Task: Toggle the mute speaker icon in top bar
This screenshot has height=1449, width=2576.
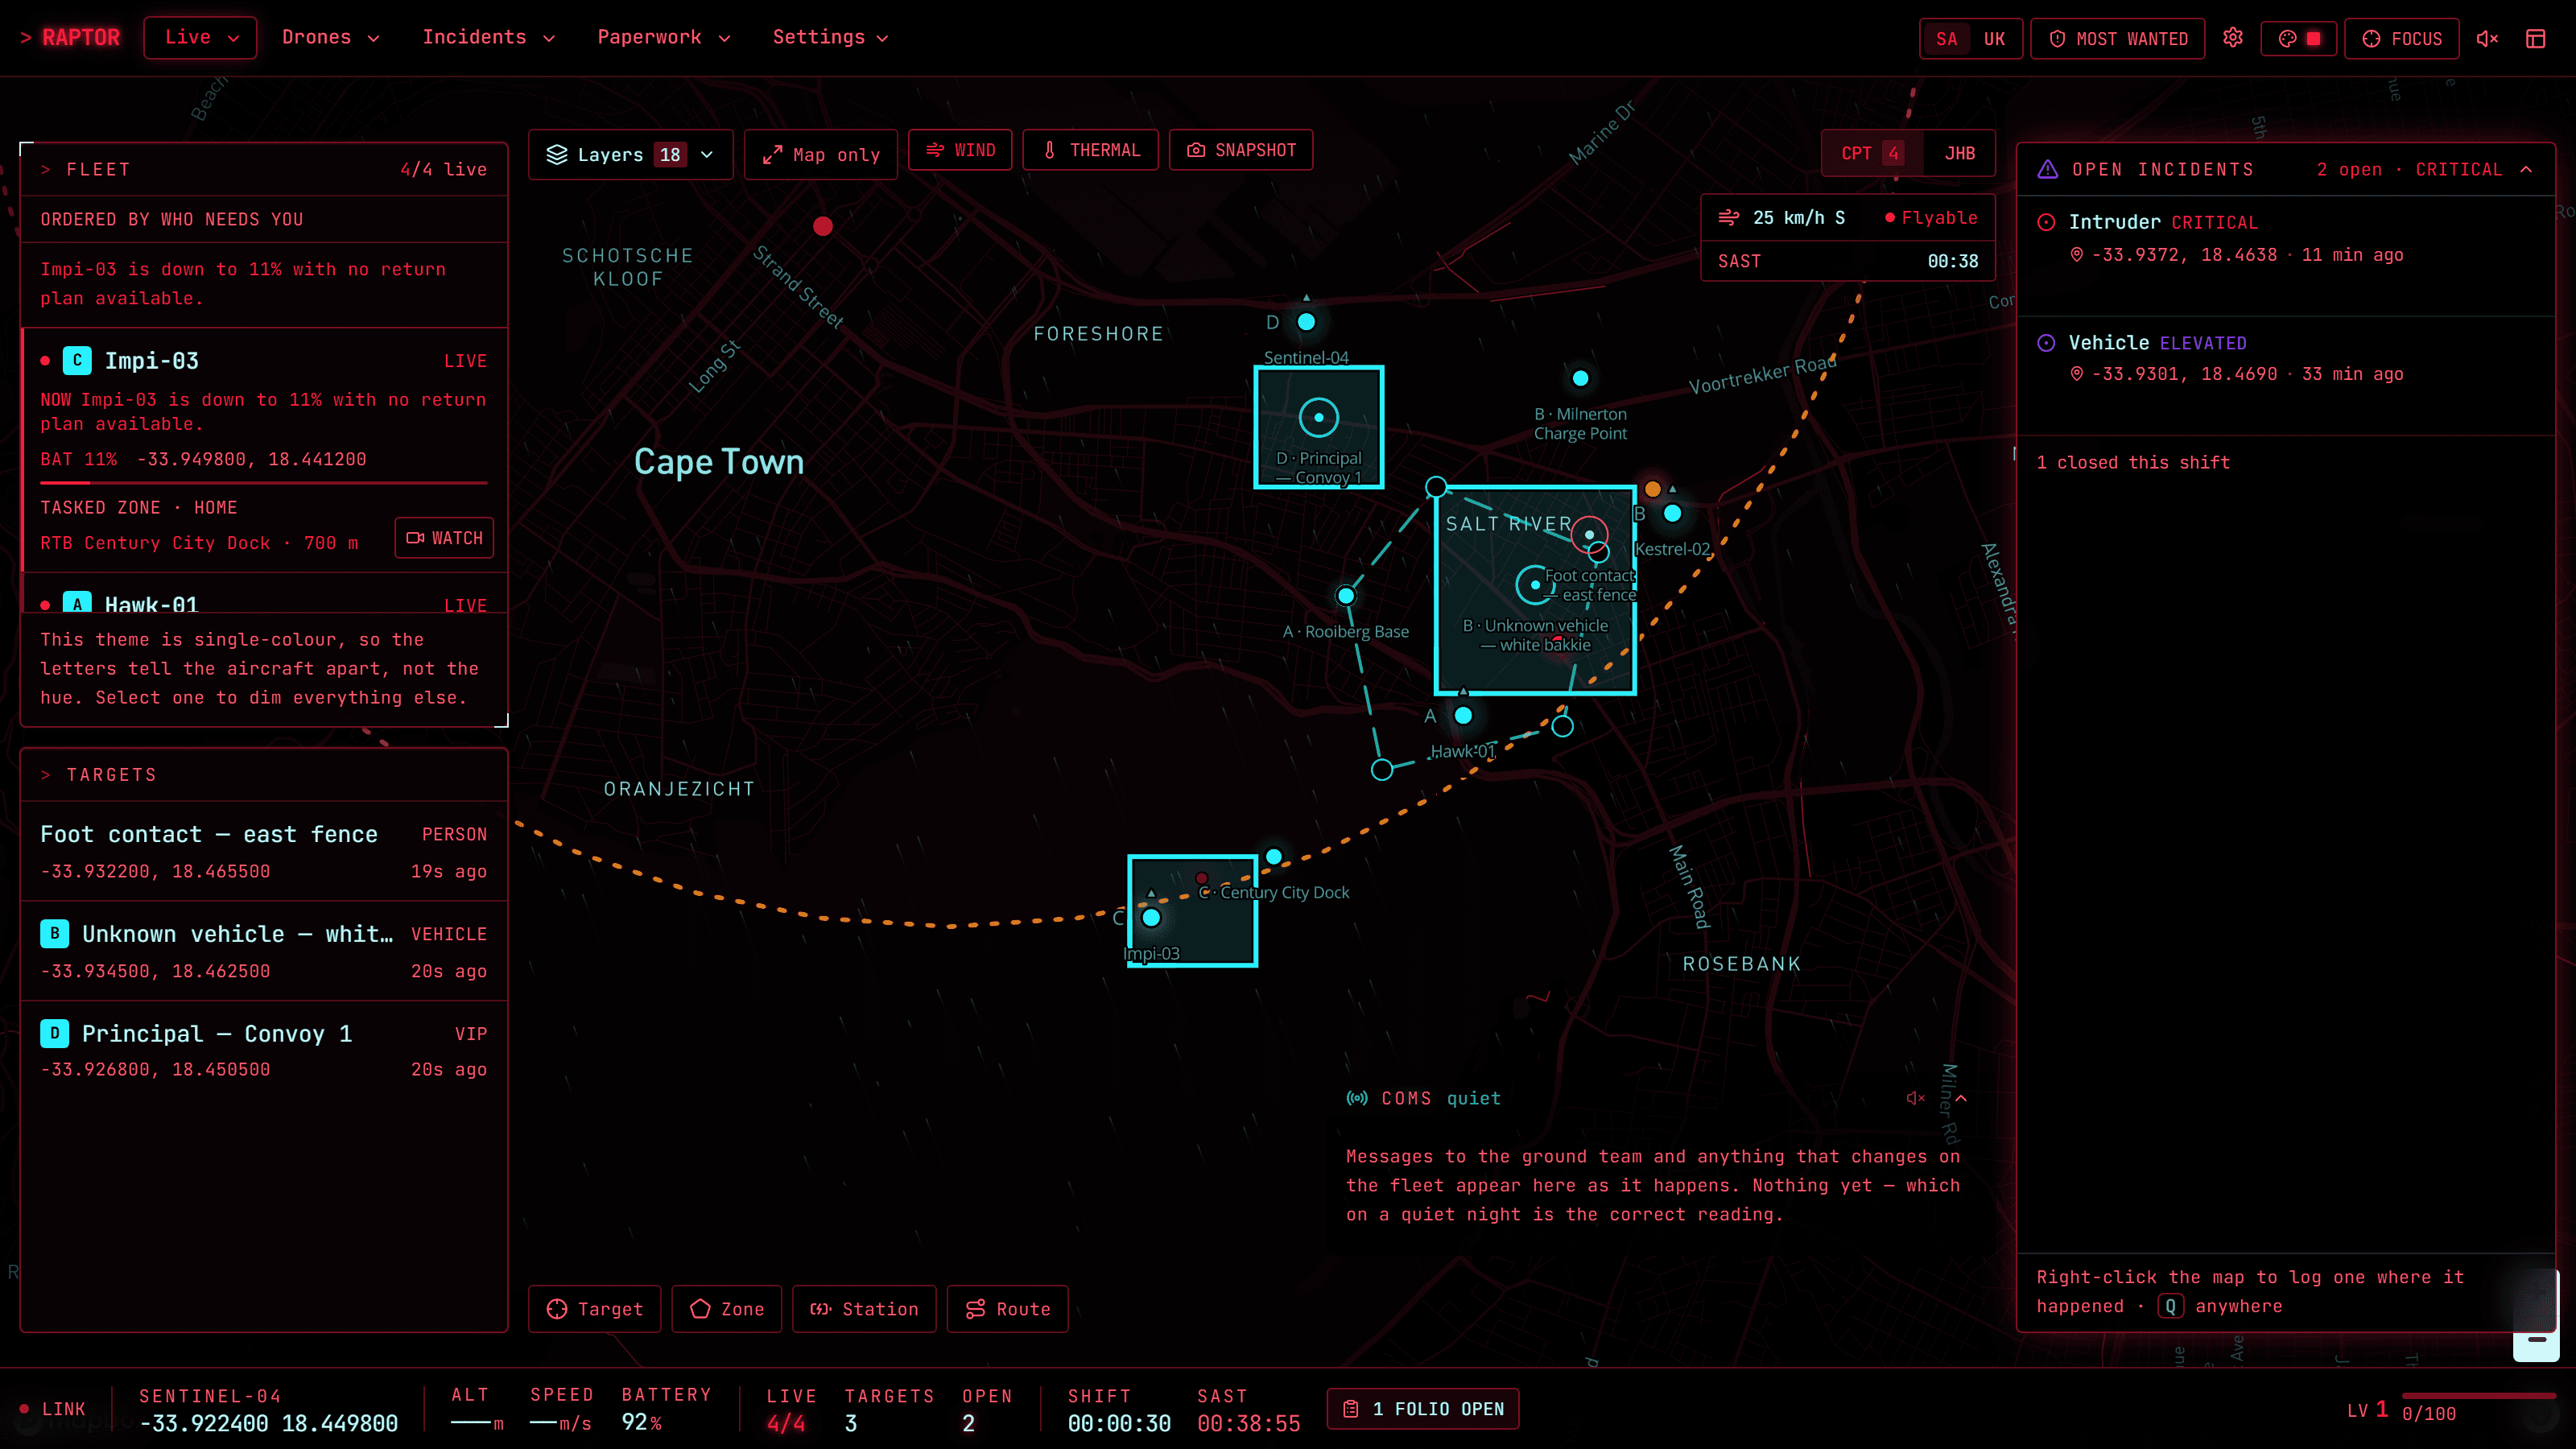Action: [x=2487, y=39]
